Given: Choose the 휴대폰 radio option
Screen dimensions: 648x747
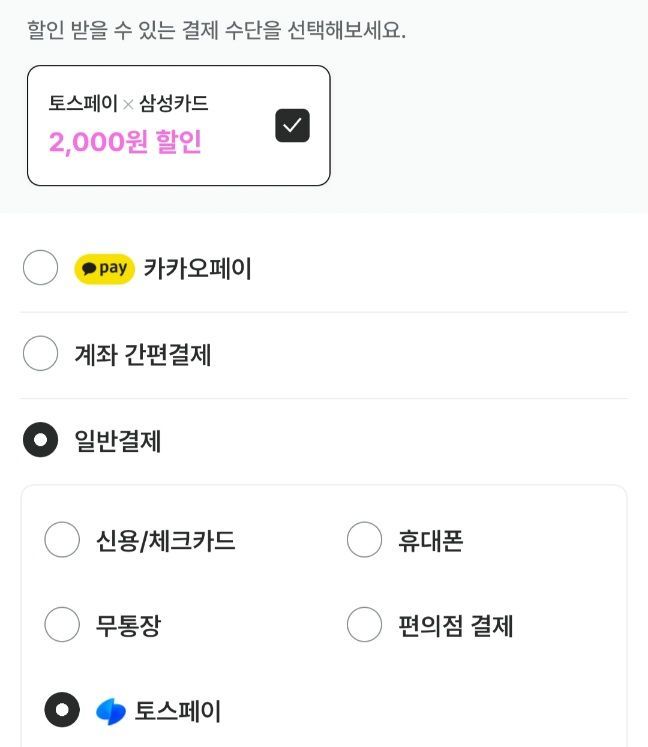Looking at the screenshot, I should click(364, 540).
